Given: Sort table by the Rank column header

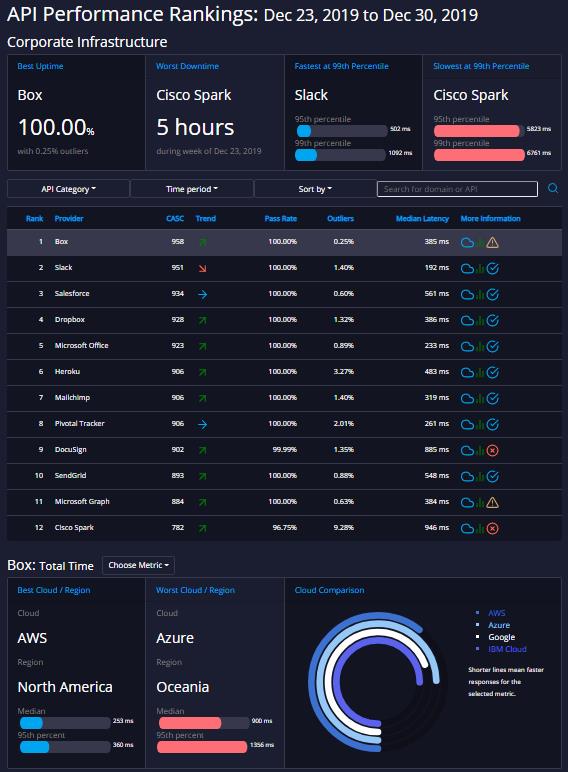Looking at the screenshot, I should pyautogui.click(x=34, y=219).
